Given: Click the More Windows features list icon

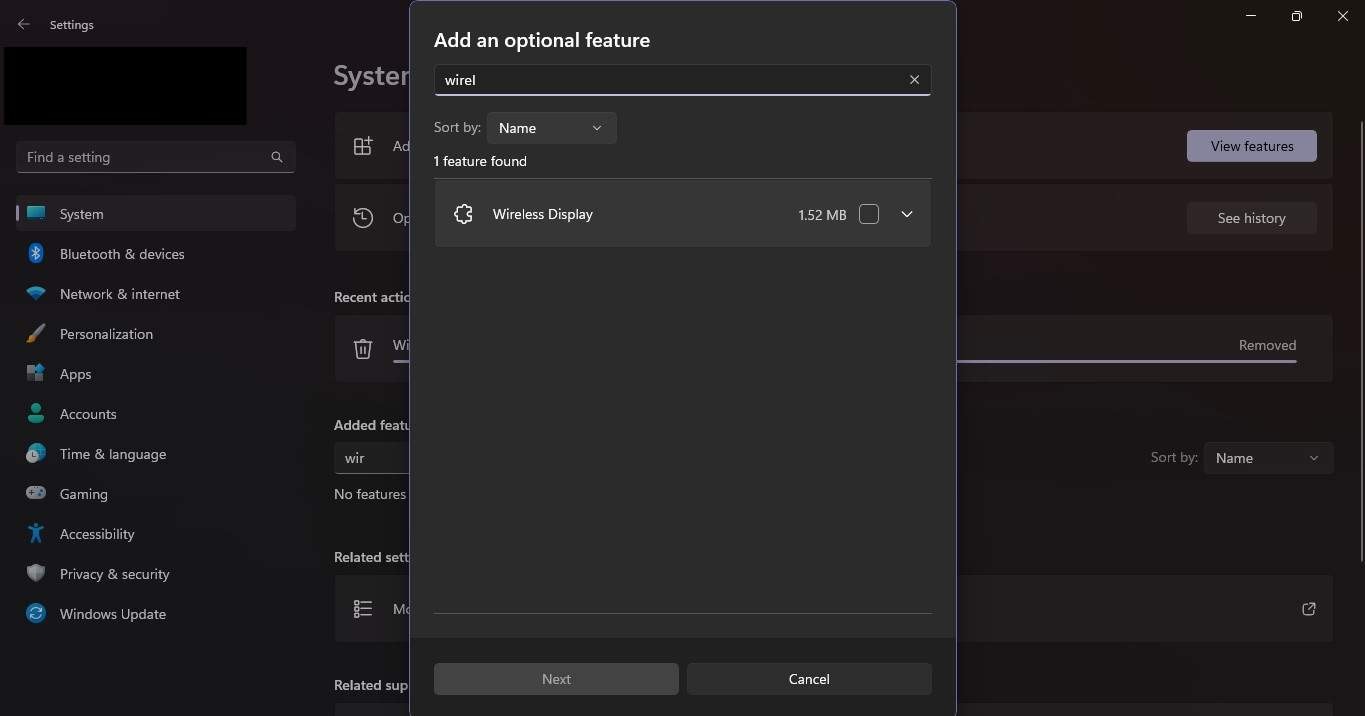Looking at the screenshot, I should [363, 609].
